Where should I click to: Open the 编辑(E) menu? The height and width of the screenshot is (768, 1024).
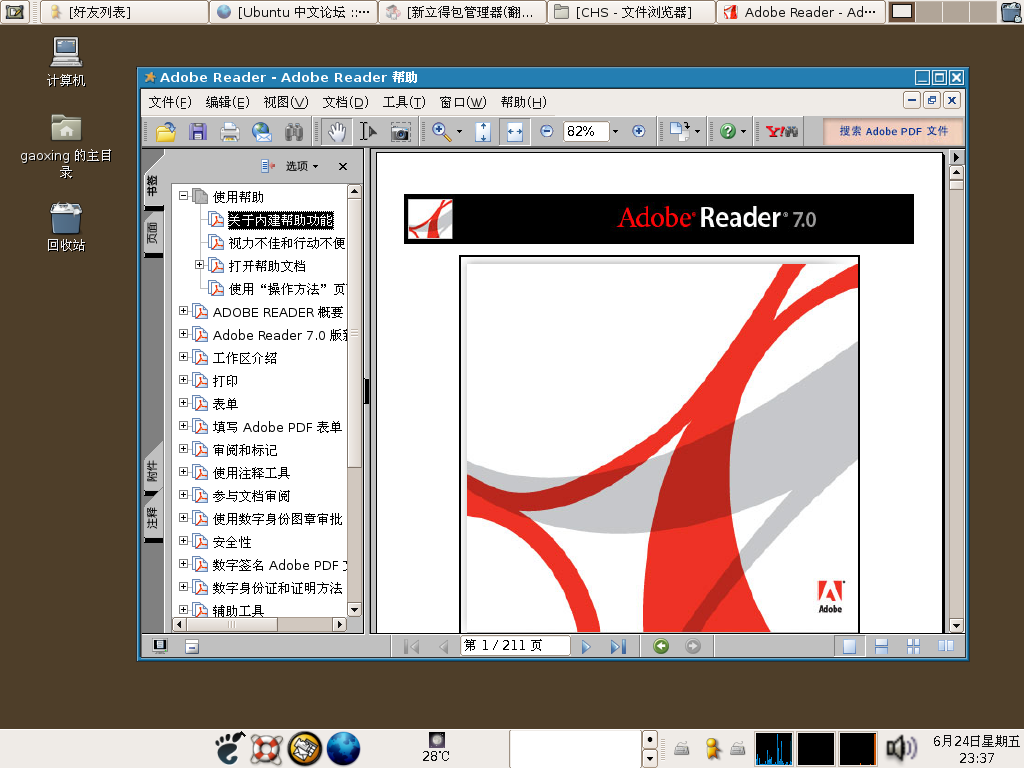click(227, 103)
